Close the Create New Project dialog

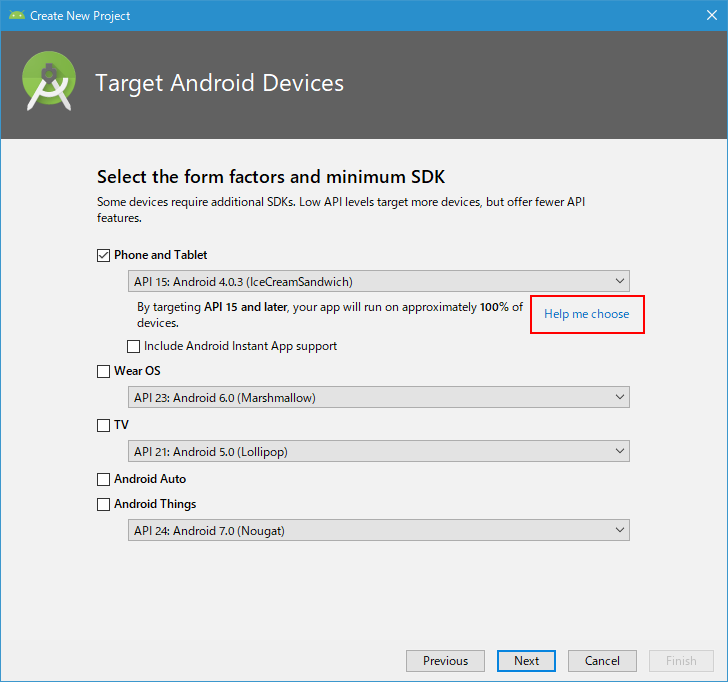[x=712, y=15]
